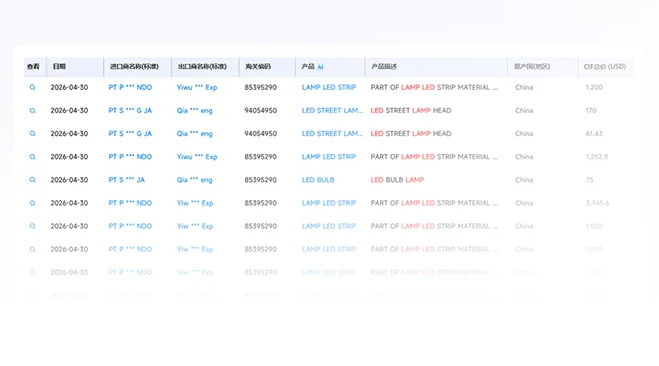
Task: Open exporter Qia *** eng in the 170 row
Action: (195, 111)
